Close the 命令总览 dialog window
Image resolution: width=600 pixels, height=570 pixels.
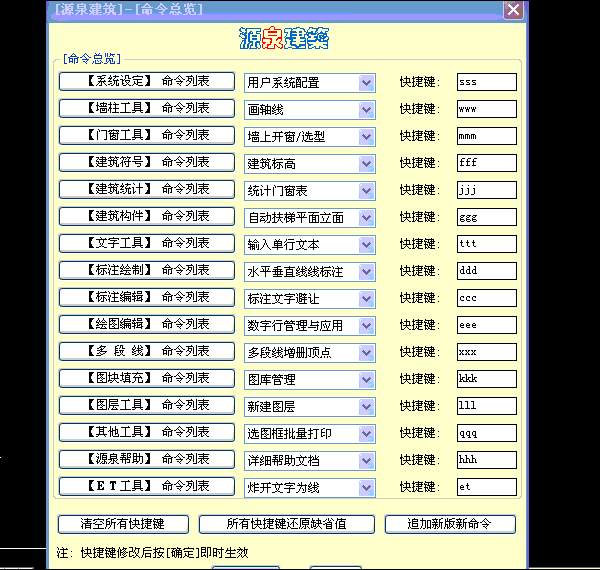pos(512,10)
